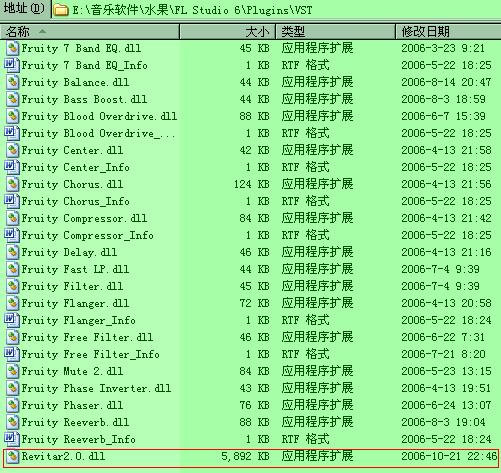
Task: Sort by the 类型 column header
Action: (x=335, y=32)
